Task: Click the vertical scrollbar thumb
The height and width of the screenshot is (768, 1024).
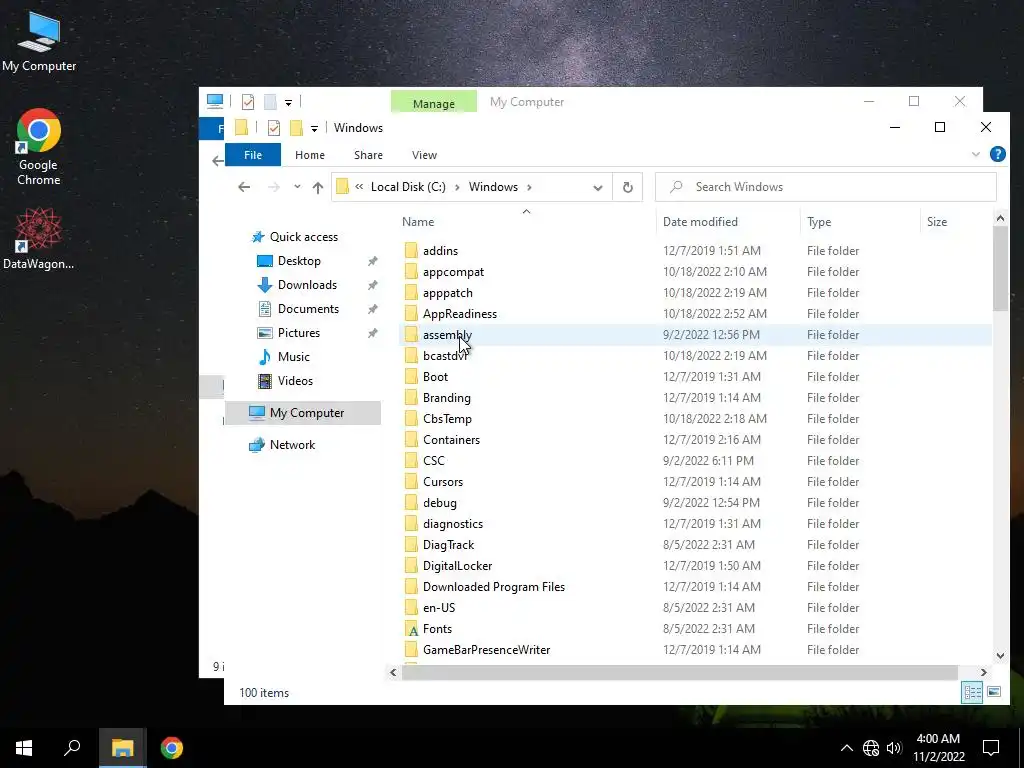Action: [1000, 268]
